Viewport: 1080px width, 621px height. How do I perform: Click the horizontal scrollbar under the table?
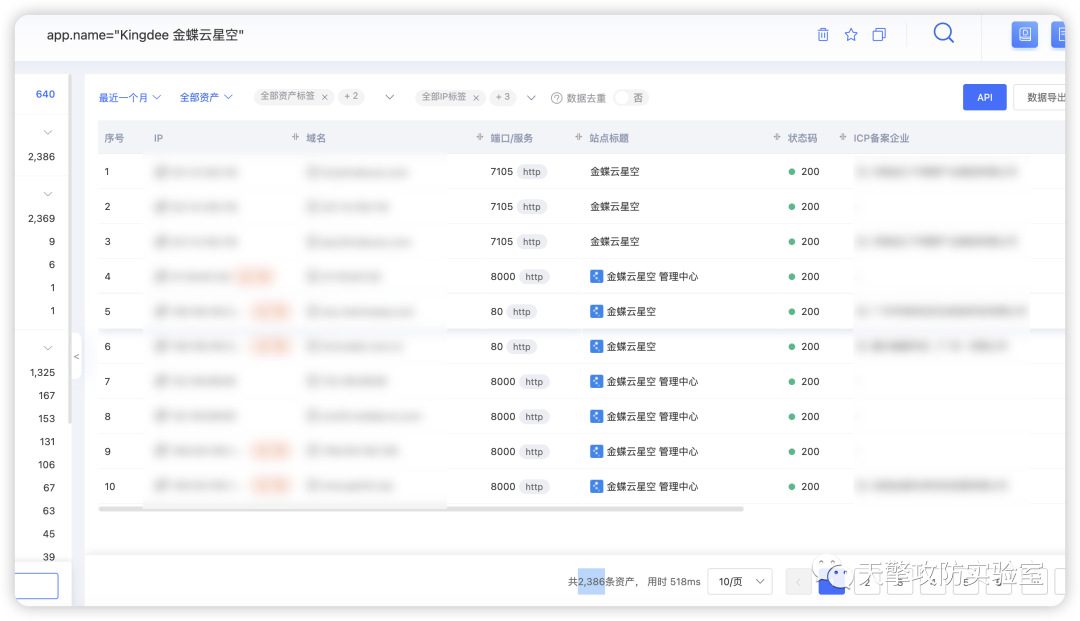point(421,509)
